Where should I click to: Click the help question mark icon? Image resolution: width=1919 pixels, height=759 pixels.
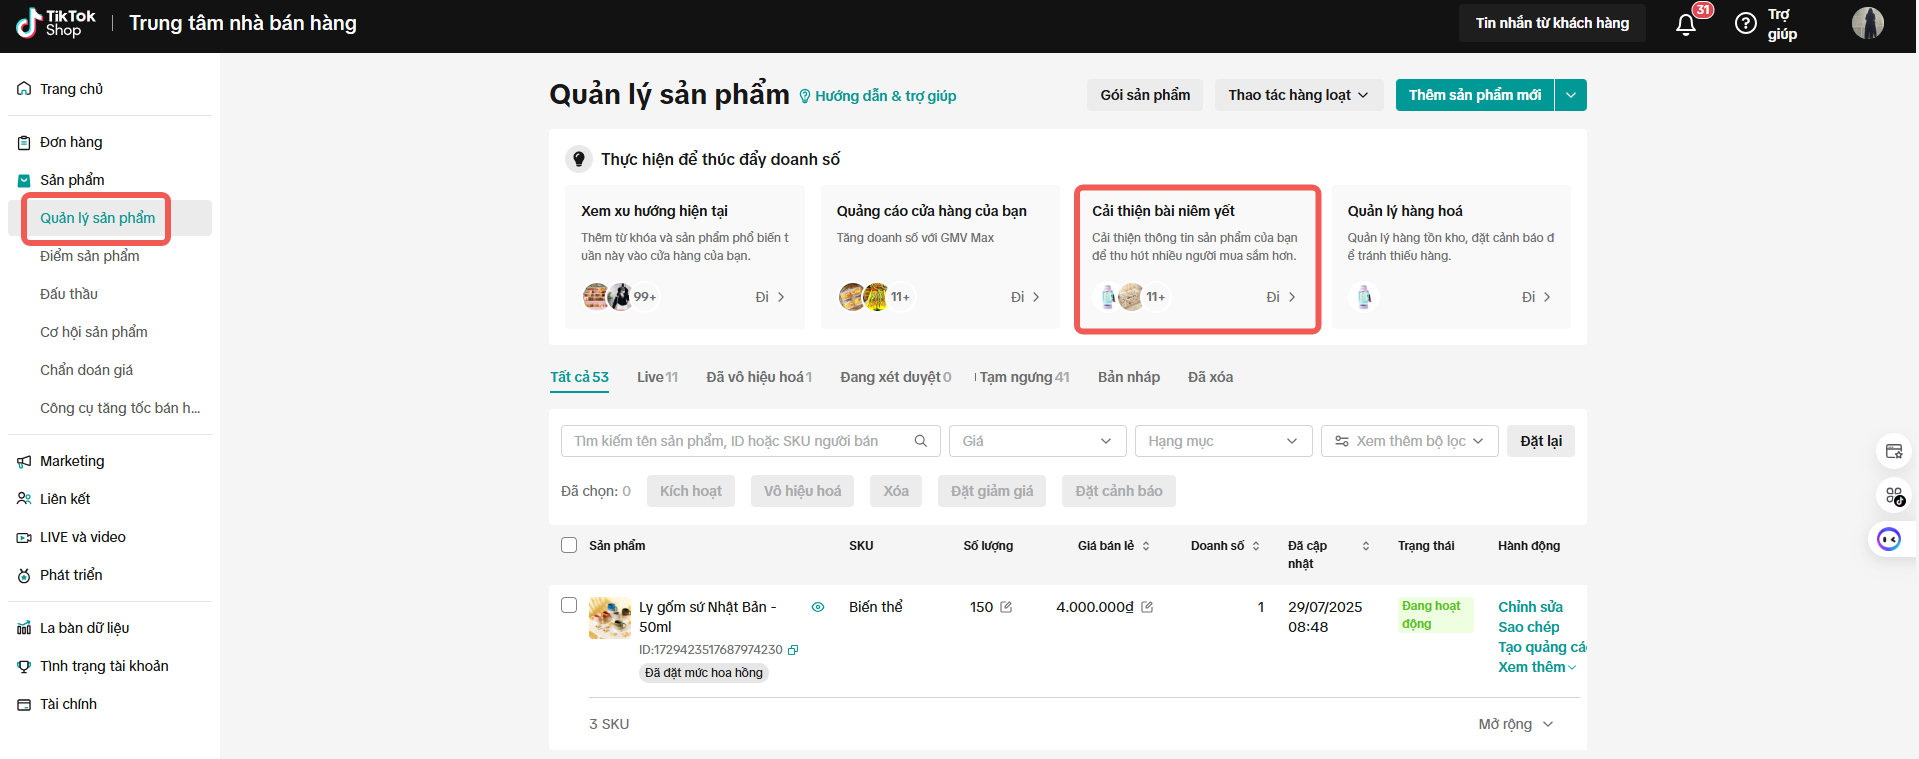(1745, 24)
